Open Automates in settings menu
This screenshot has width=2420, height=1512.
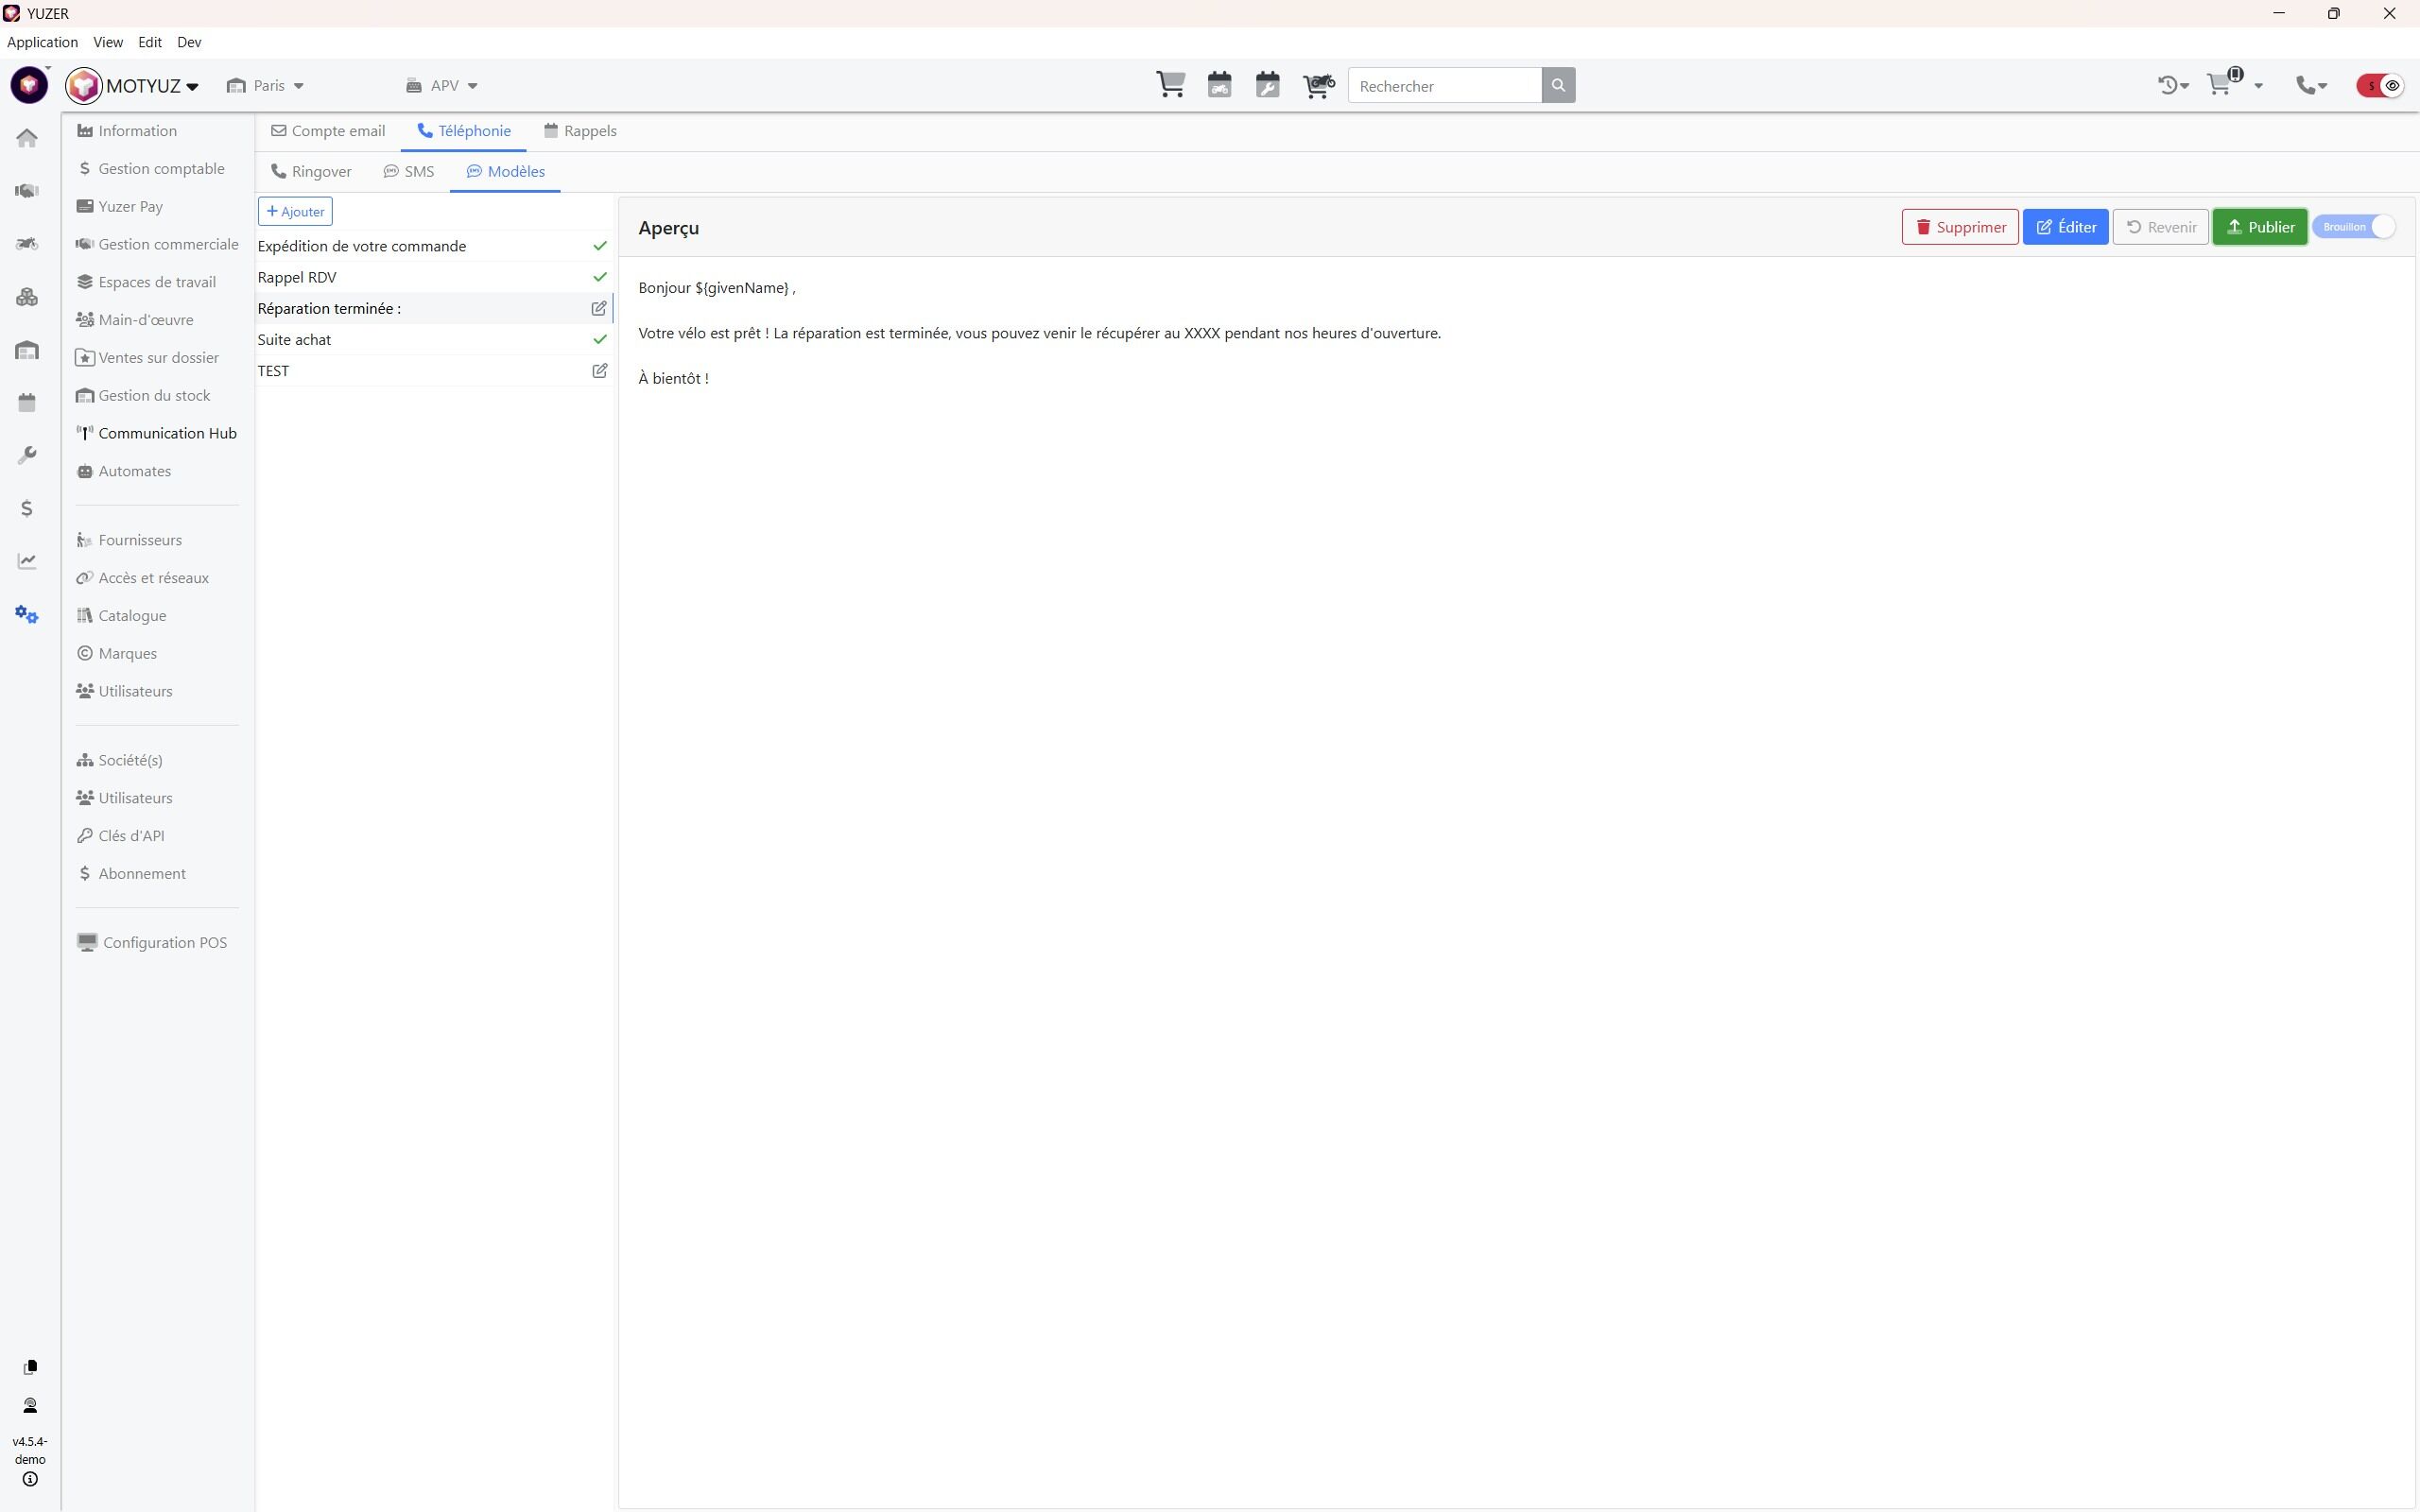pyautogui.click(x=134, y=471)
